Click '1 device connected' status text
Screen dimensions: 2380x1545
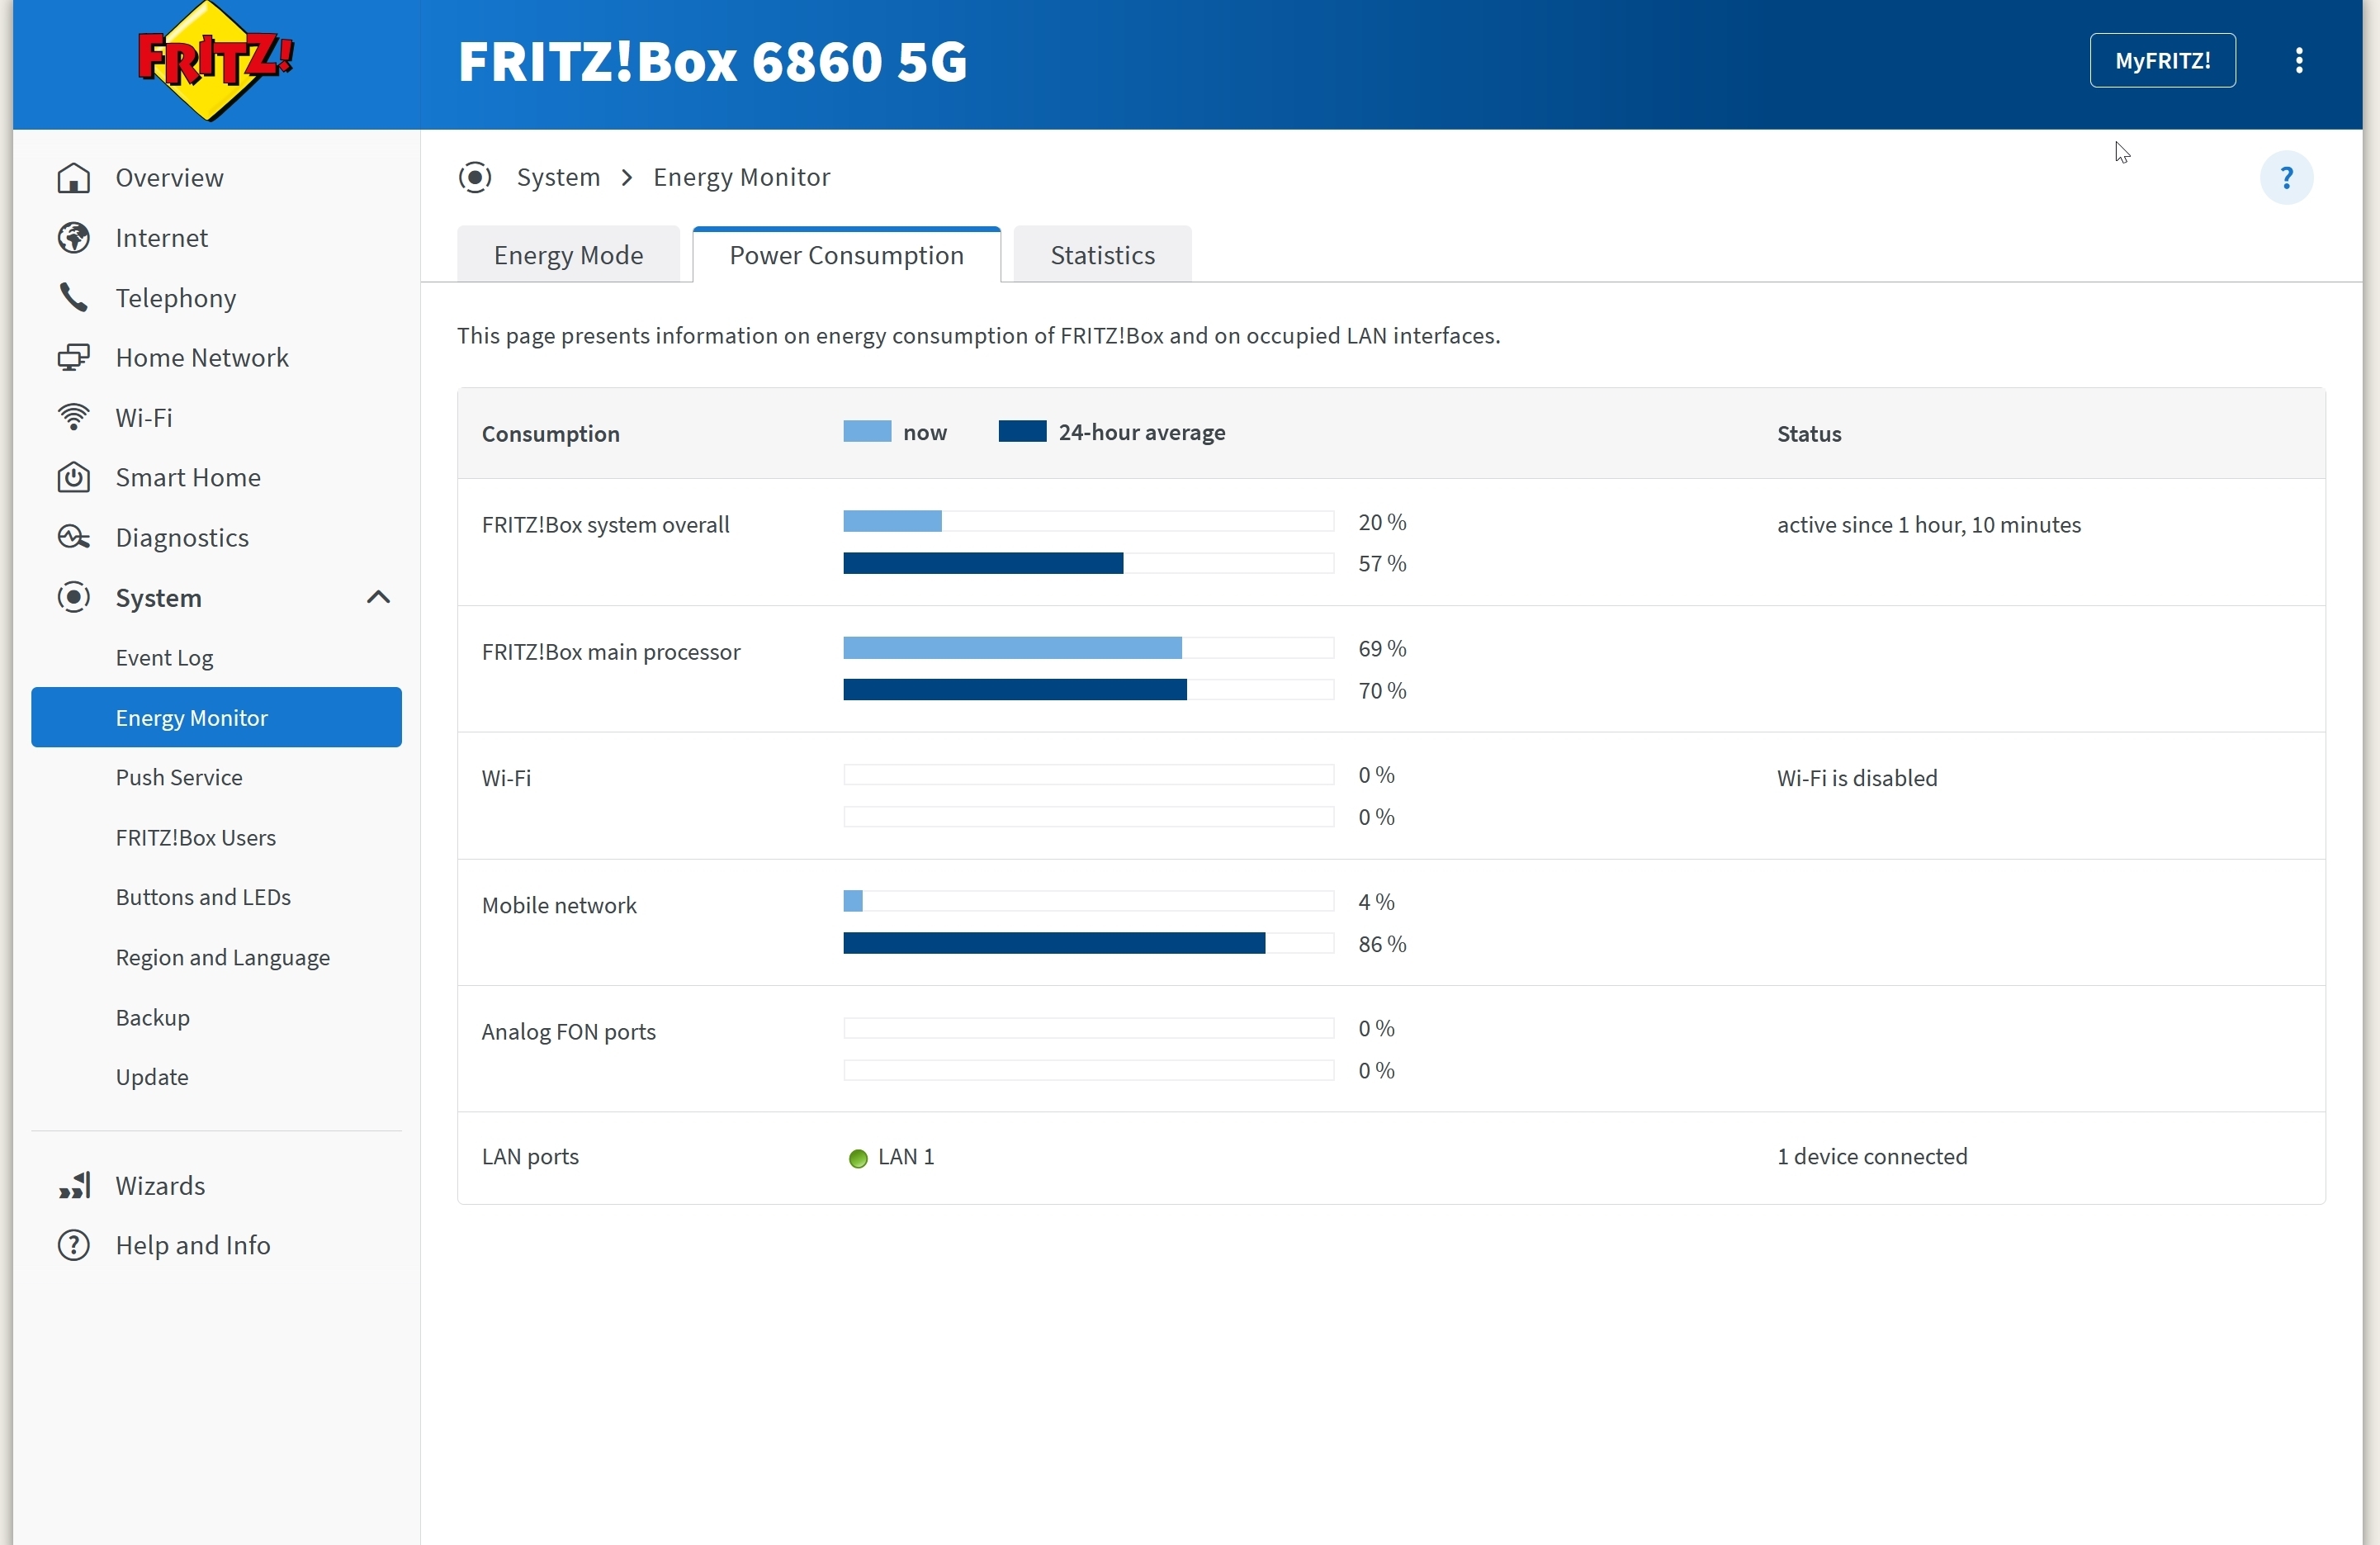1872,1157
